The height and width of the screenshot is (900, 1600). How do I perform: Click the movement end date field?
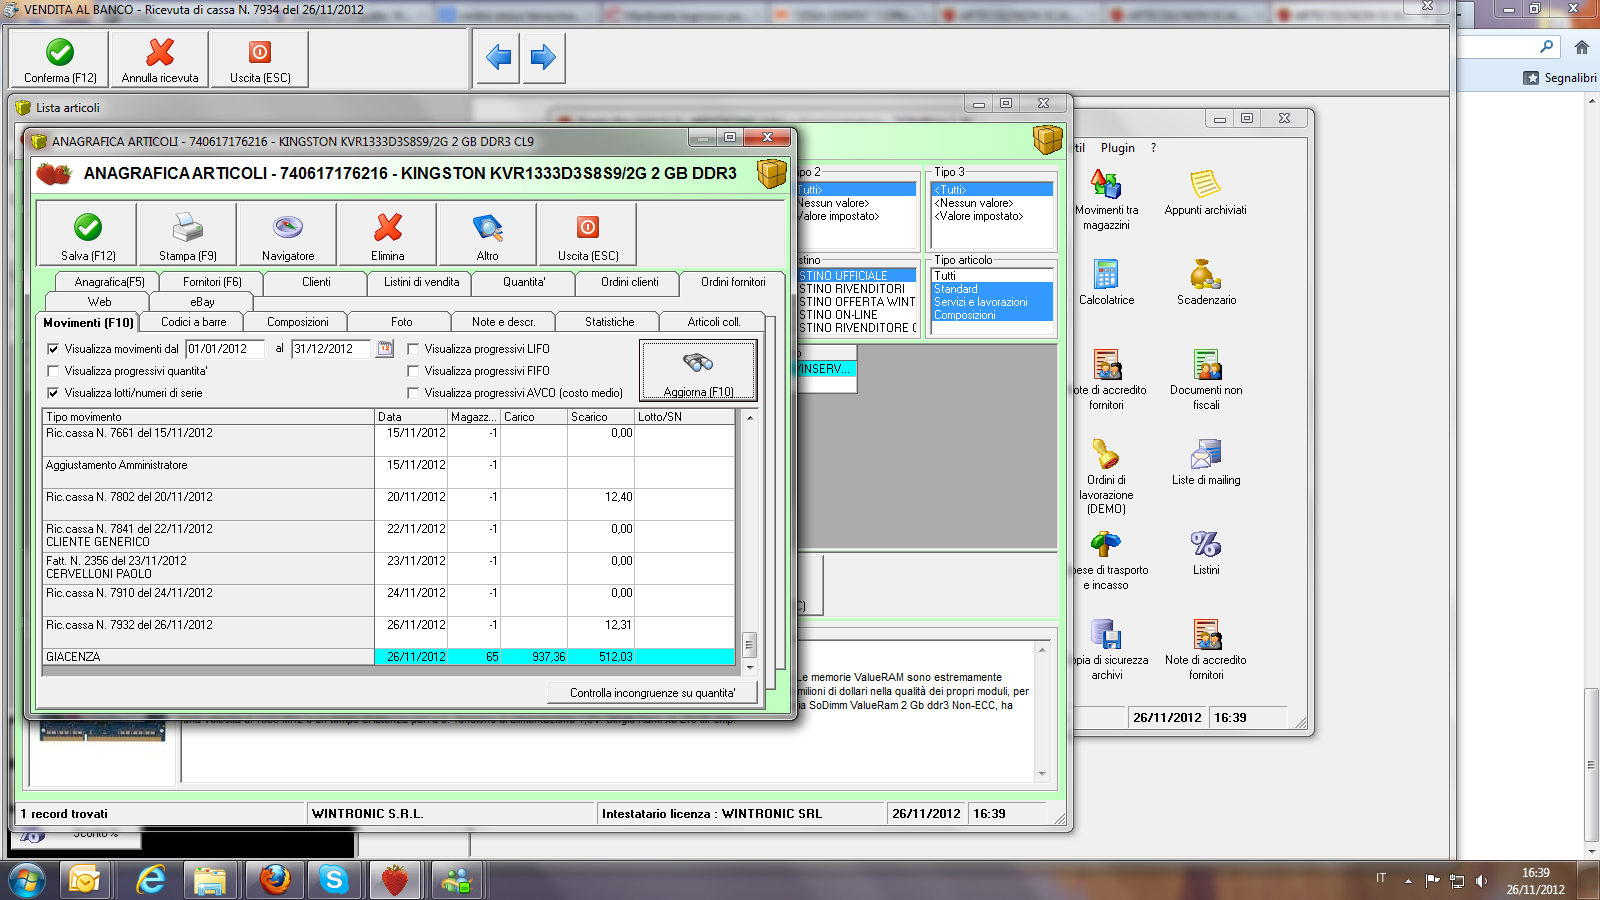(x=331, y=349)
